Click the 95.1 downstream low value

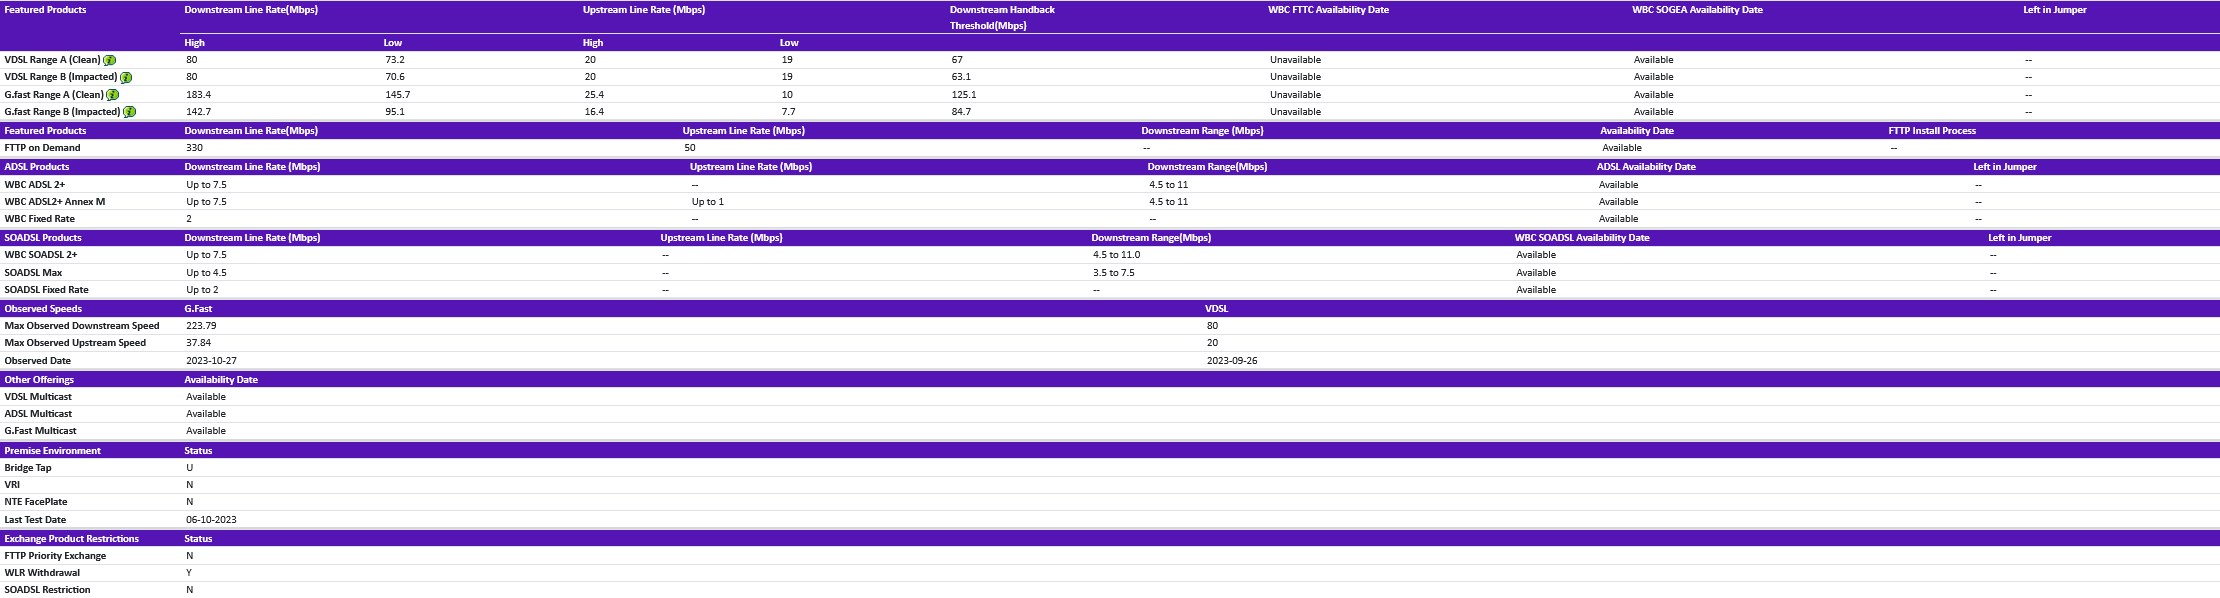tap(395, 112)
